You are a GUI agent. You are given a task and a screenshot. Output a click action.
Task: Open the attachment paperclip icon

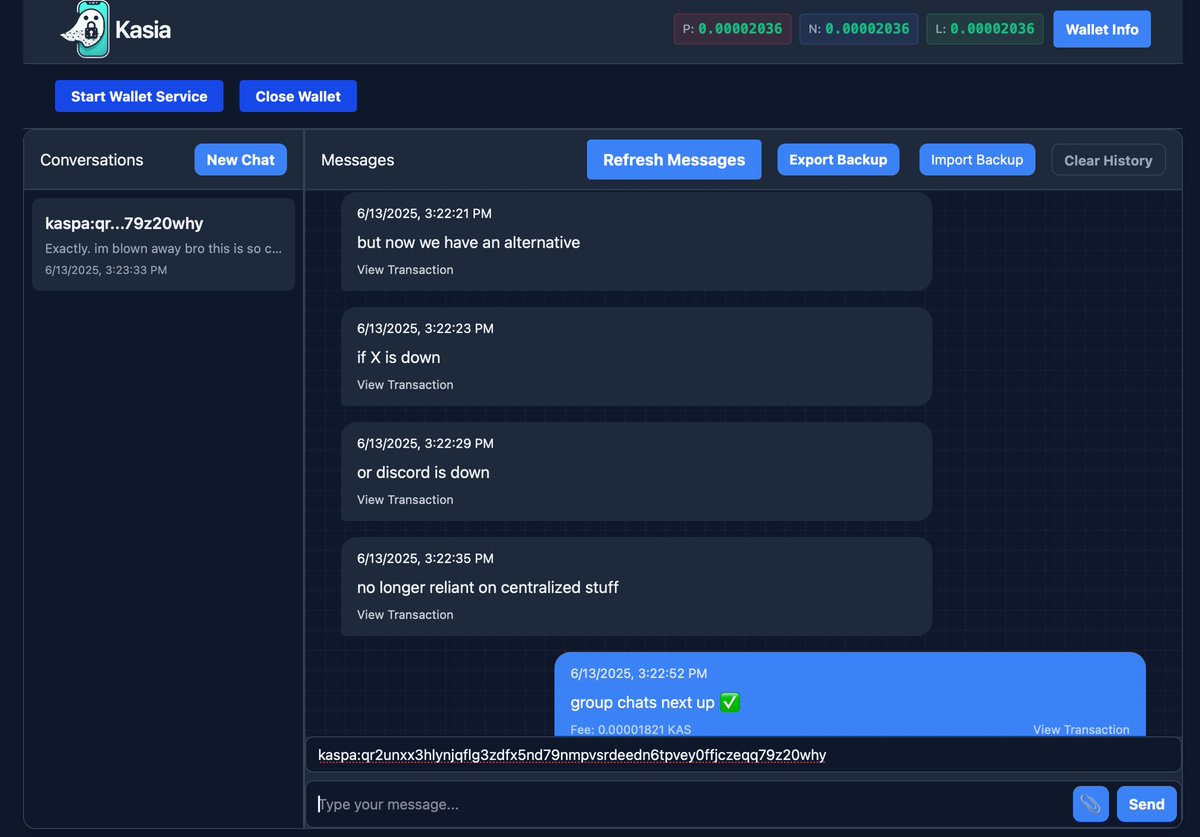click(x=1090, y=804)
